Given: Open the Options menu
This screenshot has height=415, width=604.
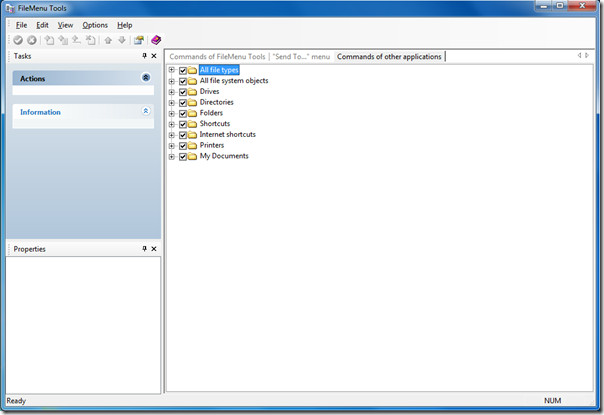Looking at the screenshot, I should (x=95, y=25).
